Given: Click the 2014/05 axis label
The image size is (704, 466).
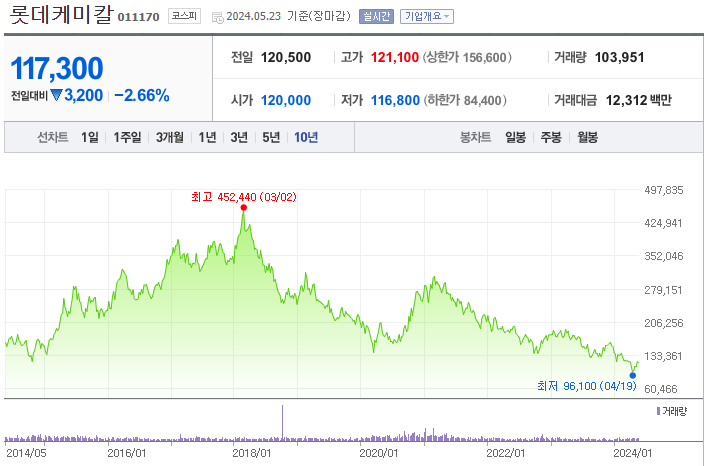Looking at the screenshot, I should coord(26,453).
